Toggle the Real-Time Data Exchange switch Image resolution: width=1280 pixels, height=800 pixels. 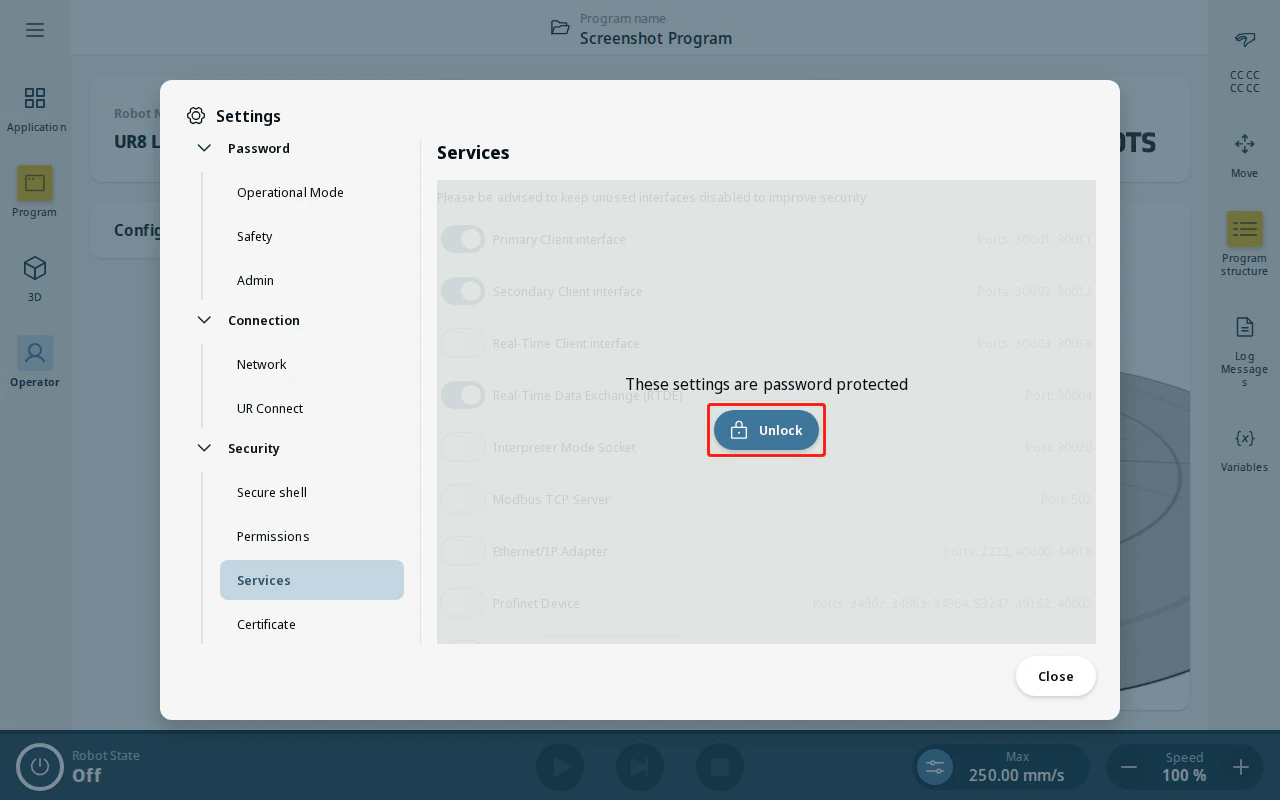coord(463,395)
